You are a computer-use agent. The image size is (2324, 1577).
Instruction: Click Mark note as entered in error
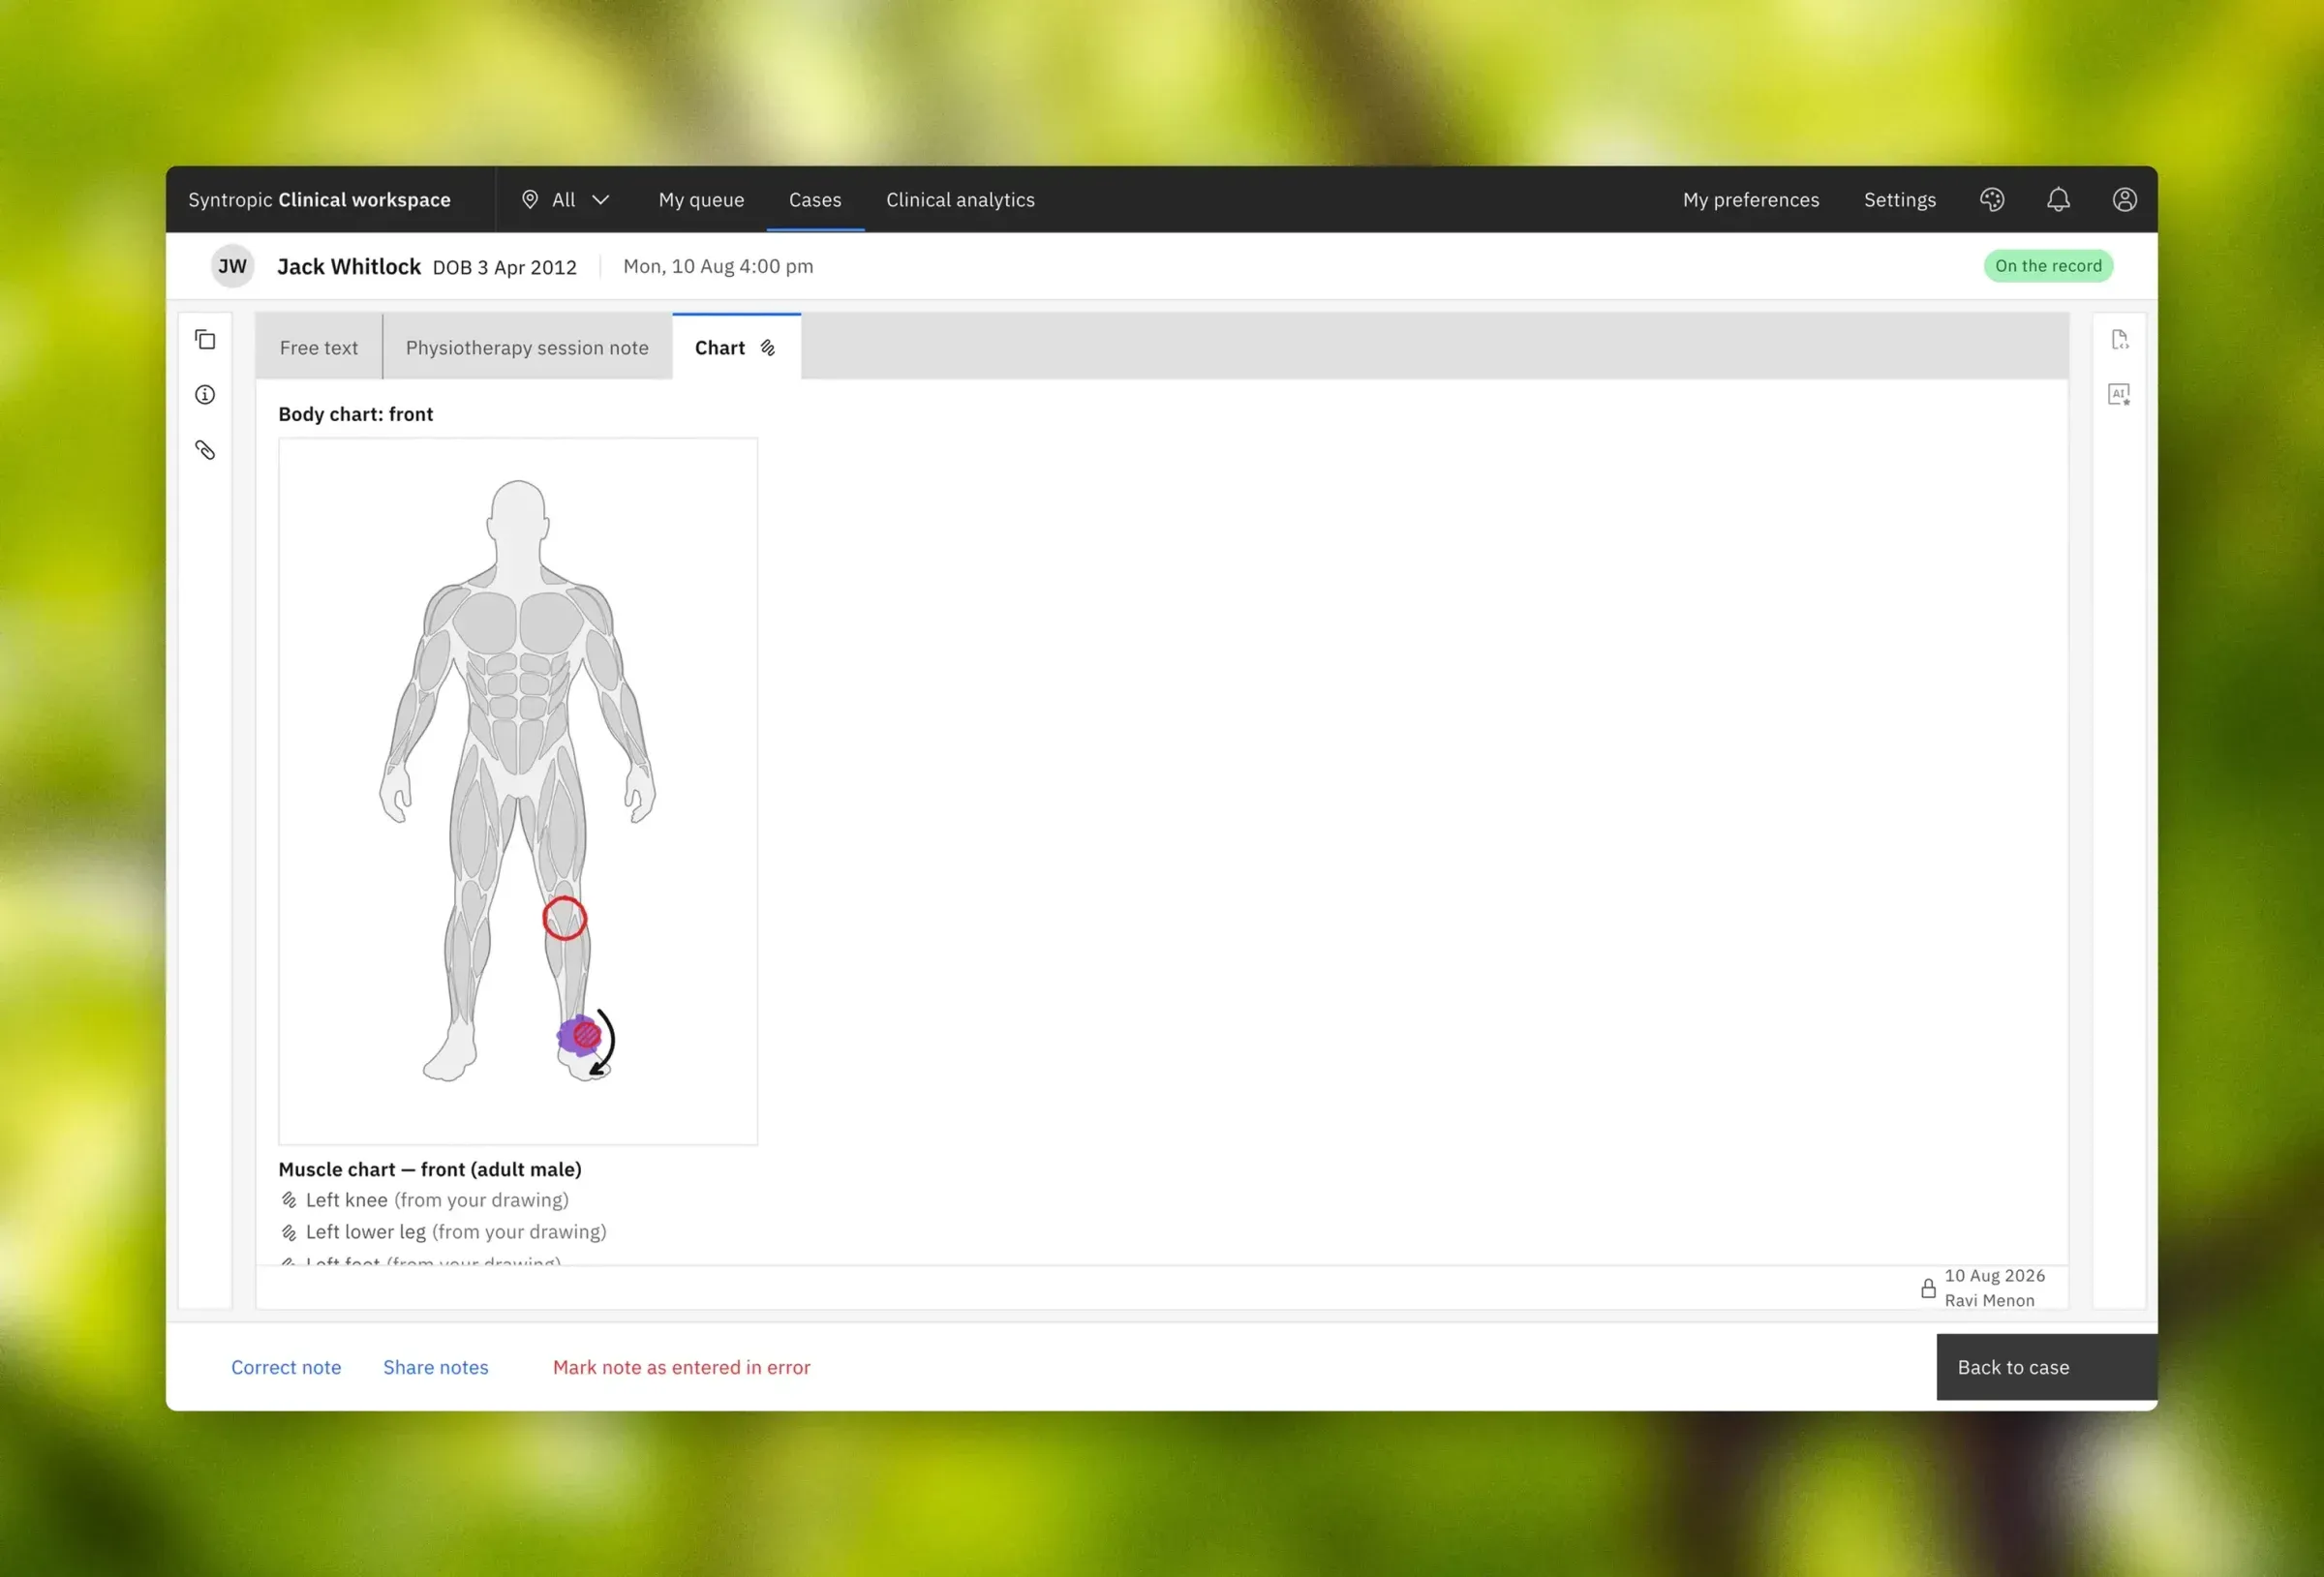pyautogui.click(x=681, y=1367)
